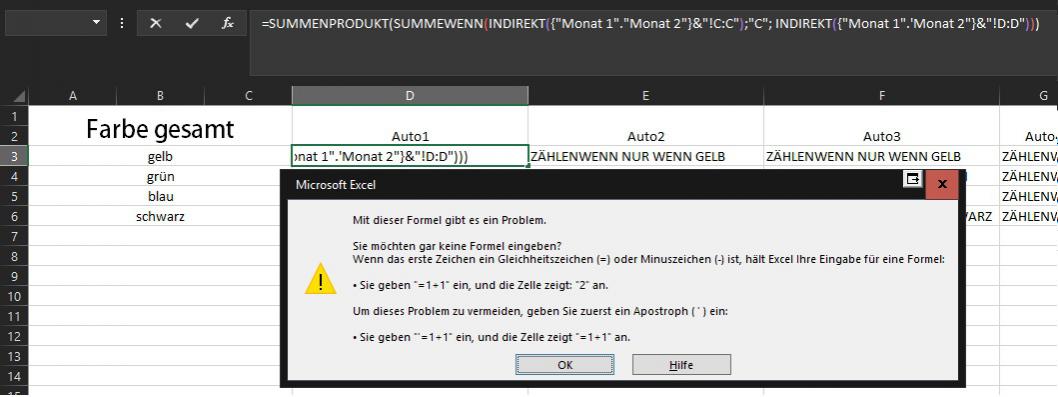Screen dimensions: 1058x397
Task: Cancel the formula entry with X icon
Action: pyautogui.click(x=156, y=23)
